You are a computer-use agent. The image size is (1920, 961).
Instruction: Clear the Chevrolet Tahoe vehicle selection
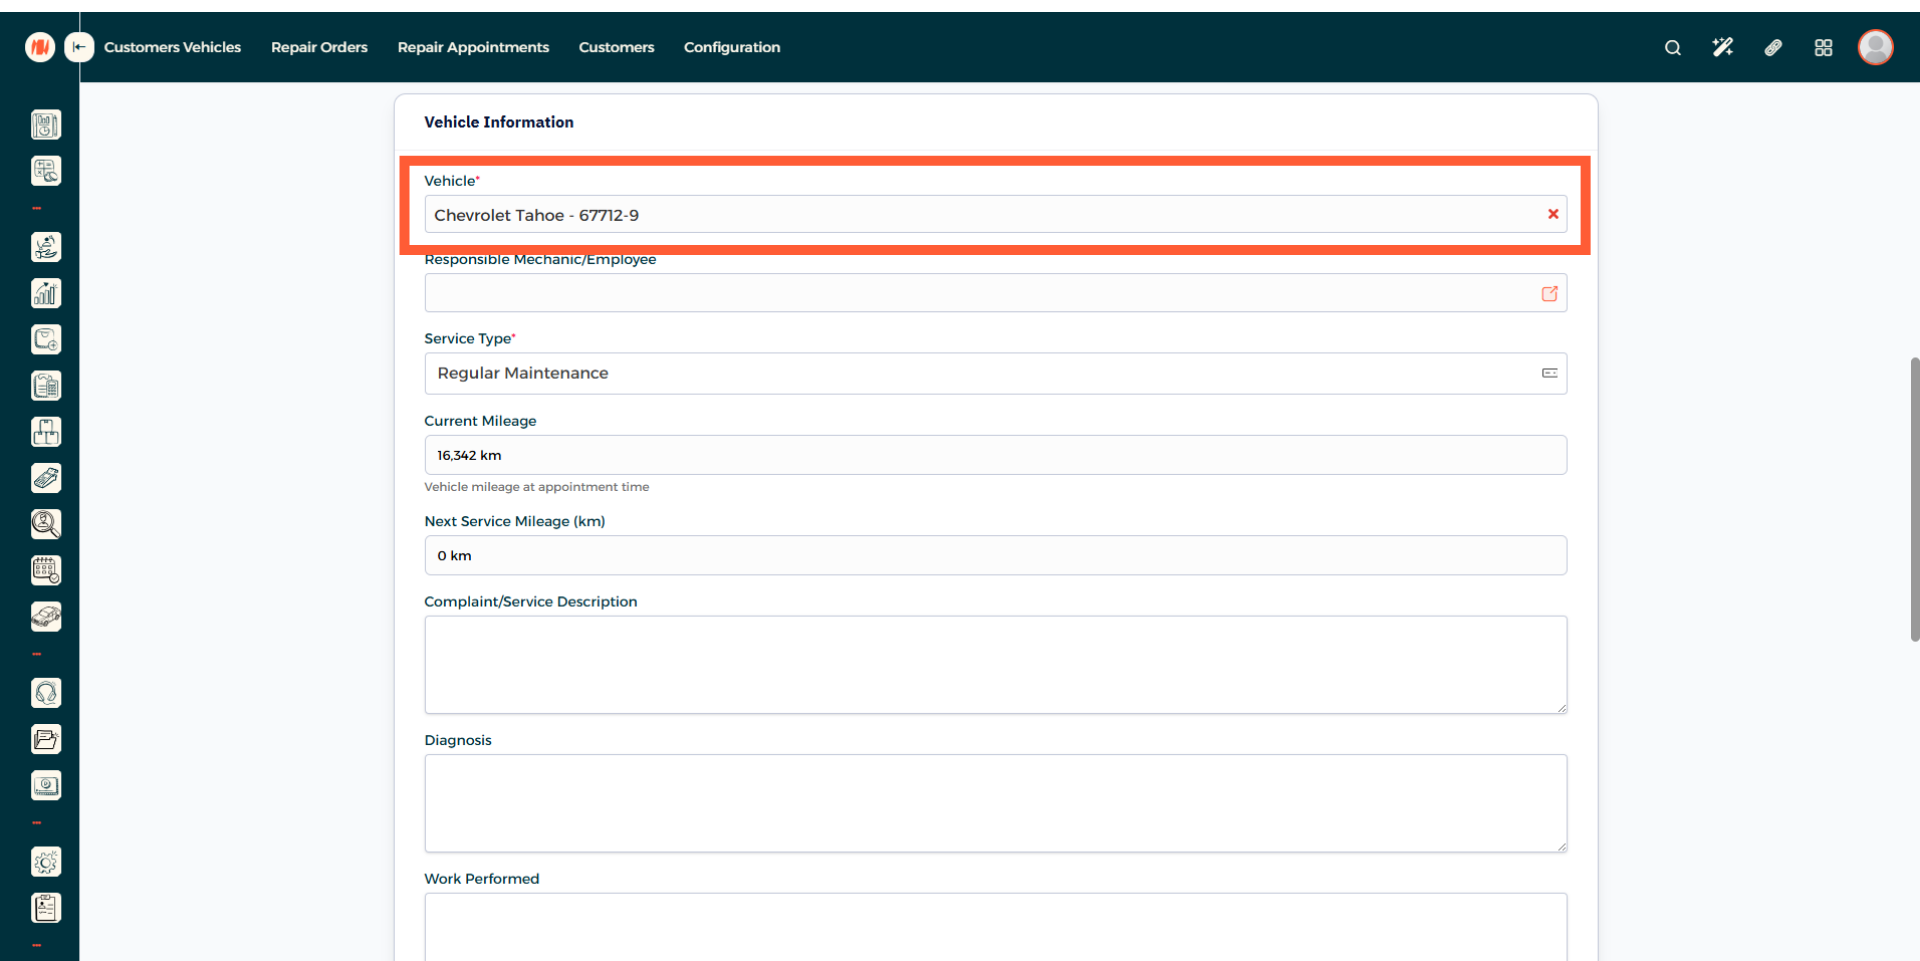[1553, 214]
